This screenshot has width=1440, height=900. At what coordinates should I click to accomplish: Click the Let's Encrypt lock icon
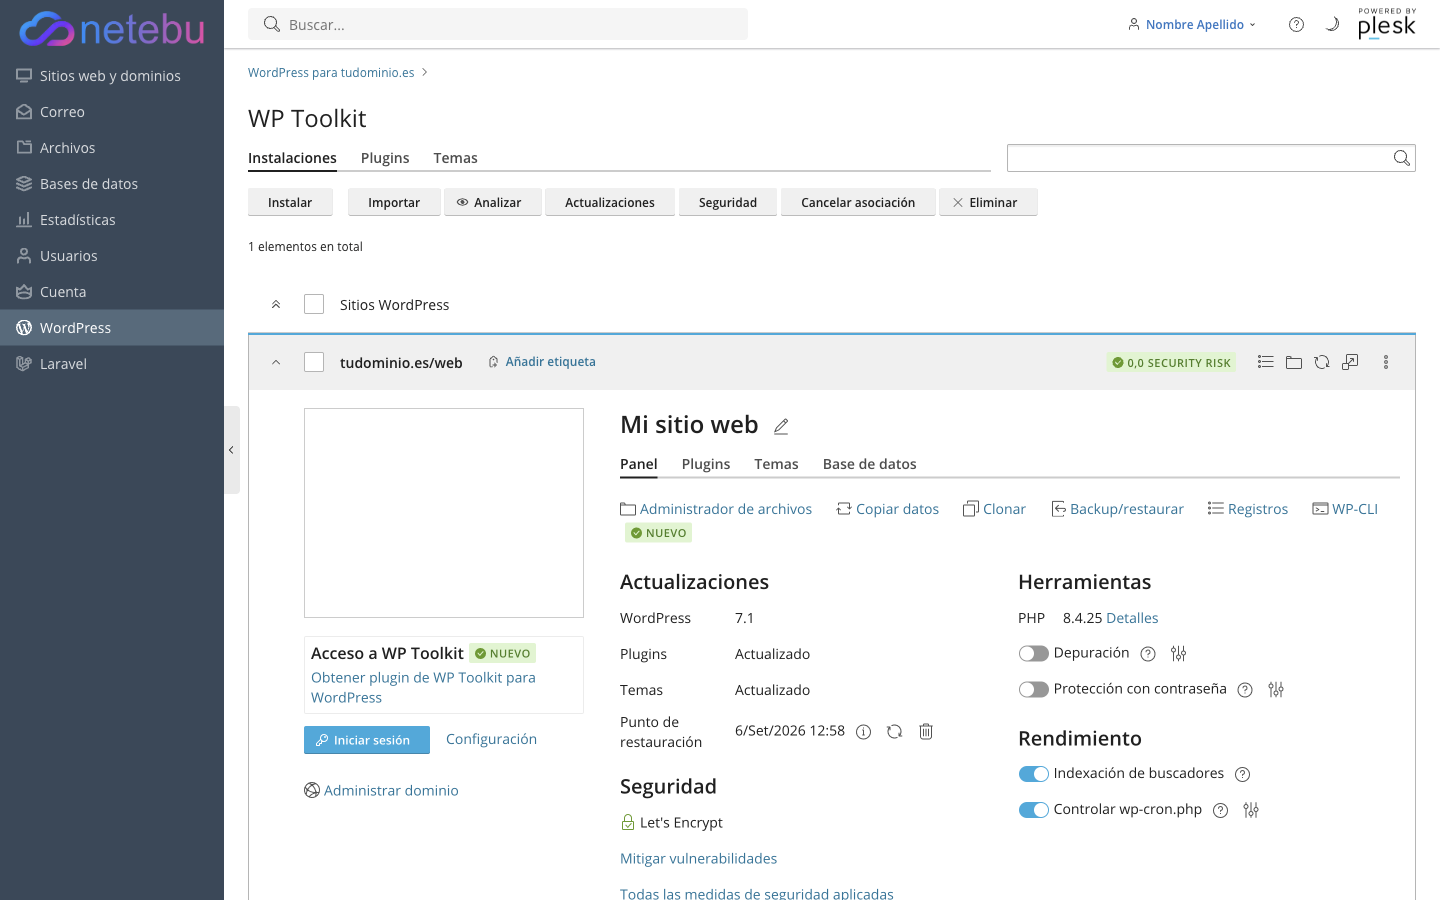point(628,822)
